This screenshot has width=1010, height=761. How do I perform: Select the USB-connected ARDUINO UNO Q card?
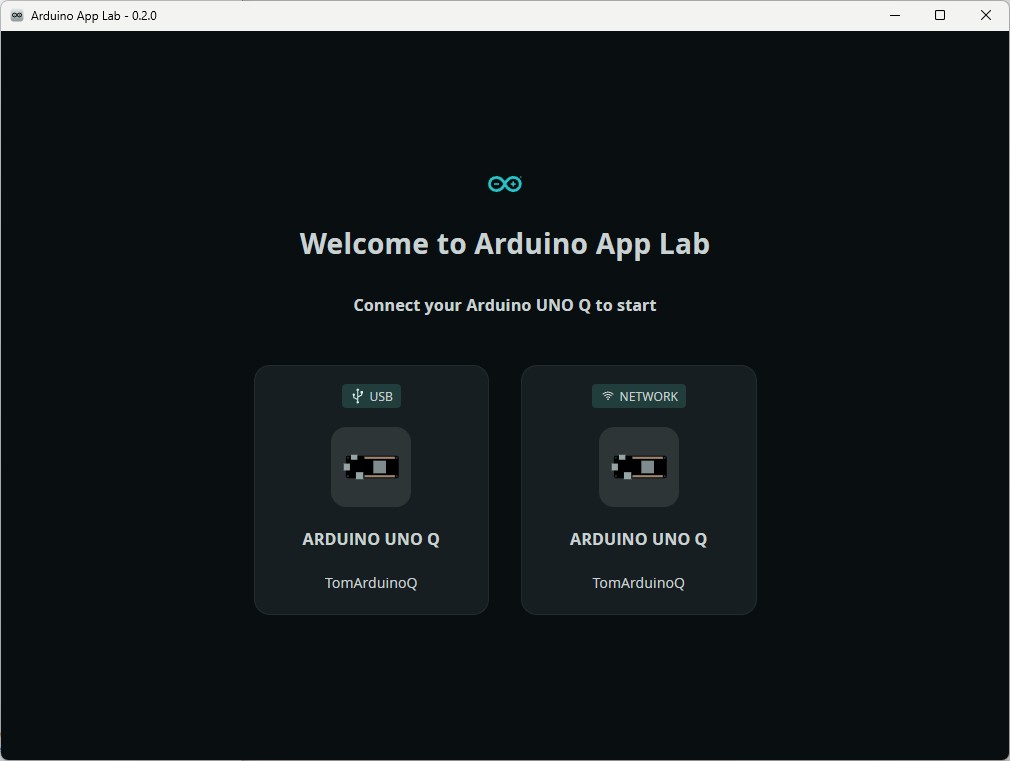(371, 489)
